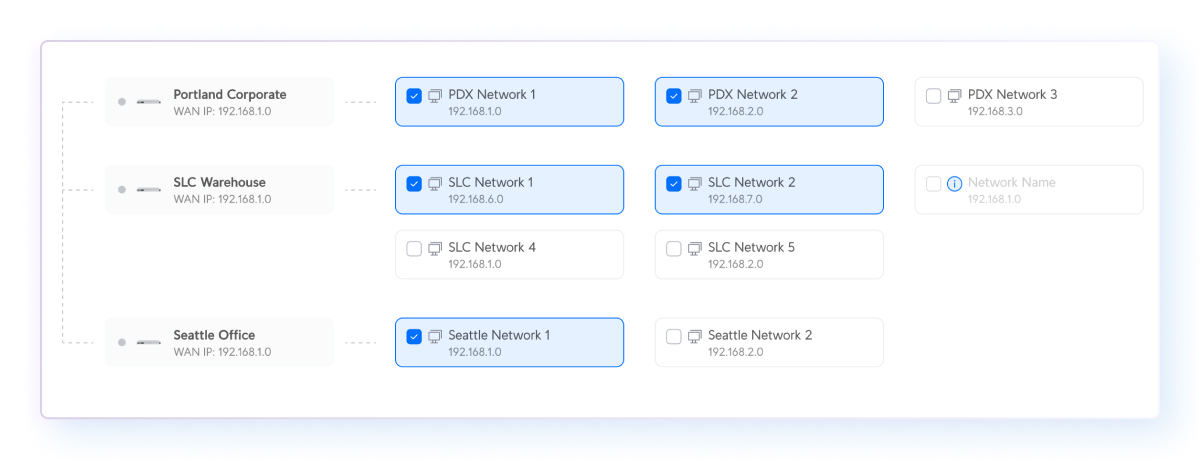The width and height of the screenshot is (1200, 460).
Task: Check the PDX Network 3 checkbox
Action: point(934,96)
